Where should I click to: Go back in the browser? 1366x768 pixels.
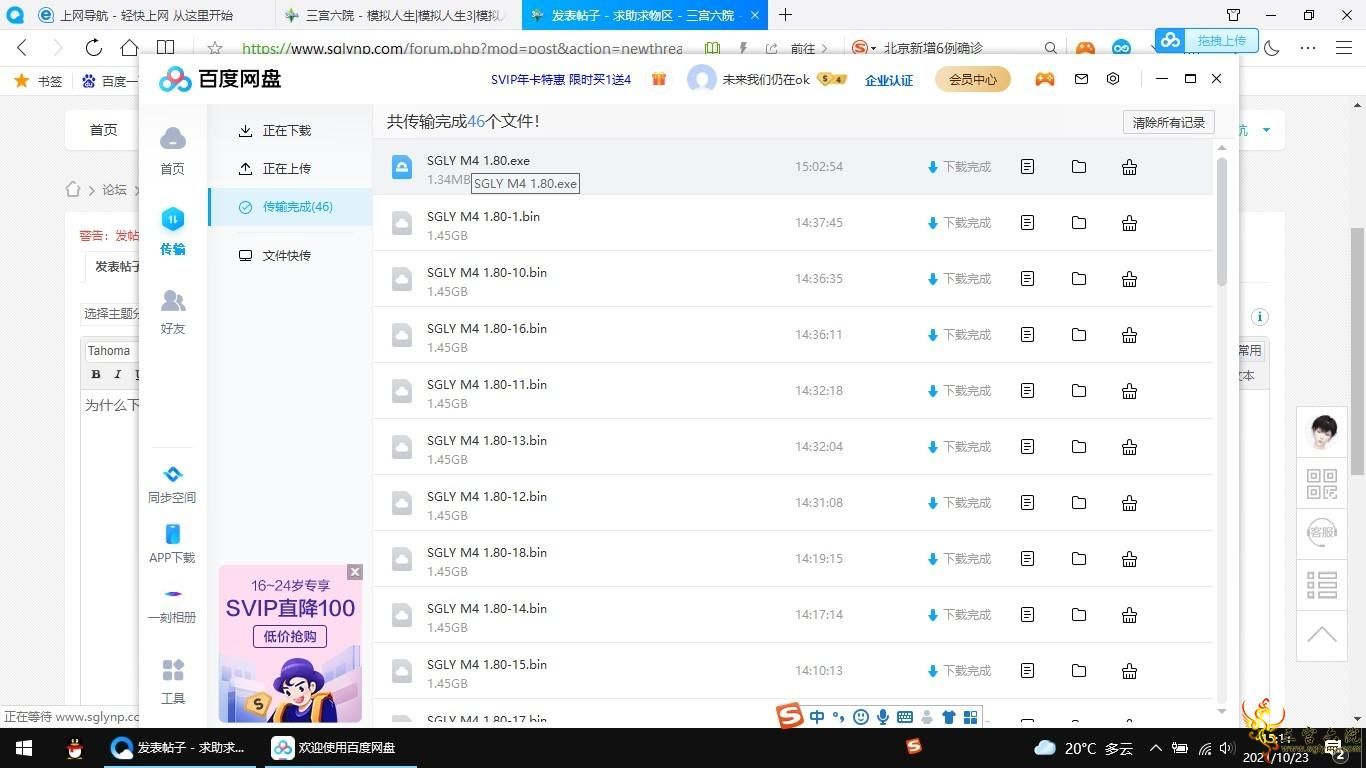click(22, 47)
